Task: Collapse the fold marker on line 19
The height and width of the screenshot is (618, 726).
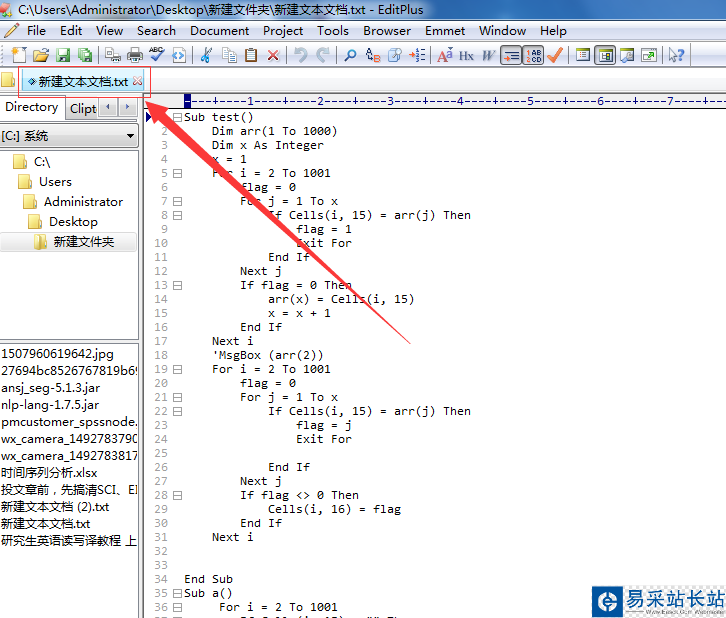Action: coord(177,369)
